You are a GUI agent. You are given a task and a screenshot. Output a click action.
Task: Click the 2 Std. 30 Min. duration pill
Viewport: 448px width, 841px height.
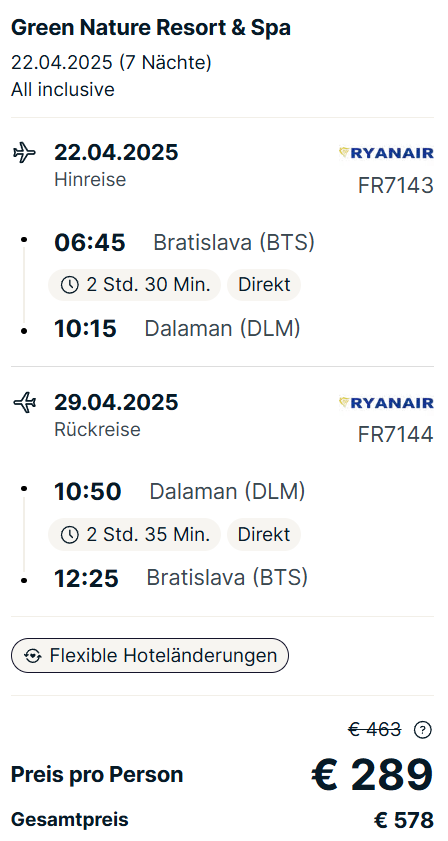135,285
